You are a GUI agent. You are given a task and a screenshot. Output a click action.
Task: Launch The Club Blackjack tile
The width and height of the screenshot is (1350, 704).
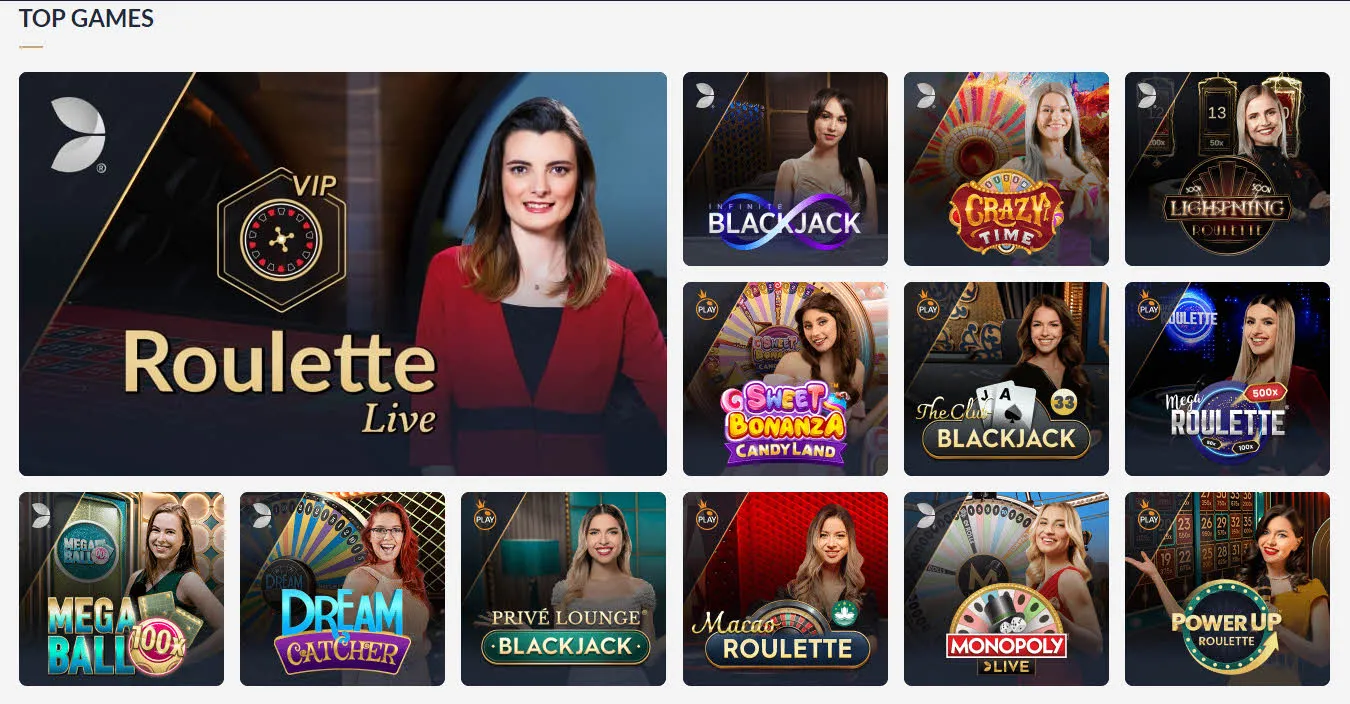tap(1006, 379)
